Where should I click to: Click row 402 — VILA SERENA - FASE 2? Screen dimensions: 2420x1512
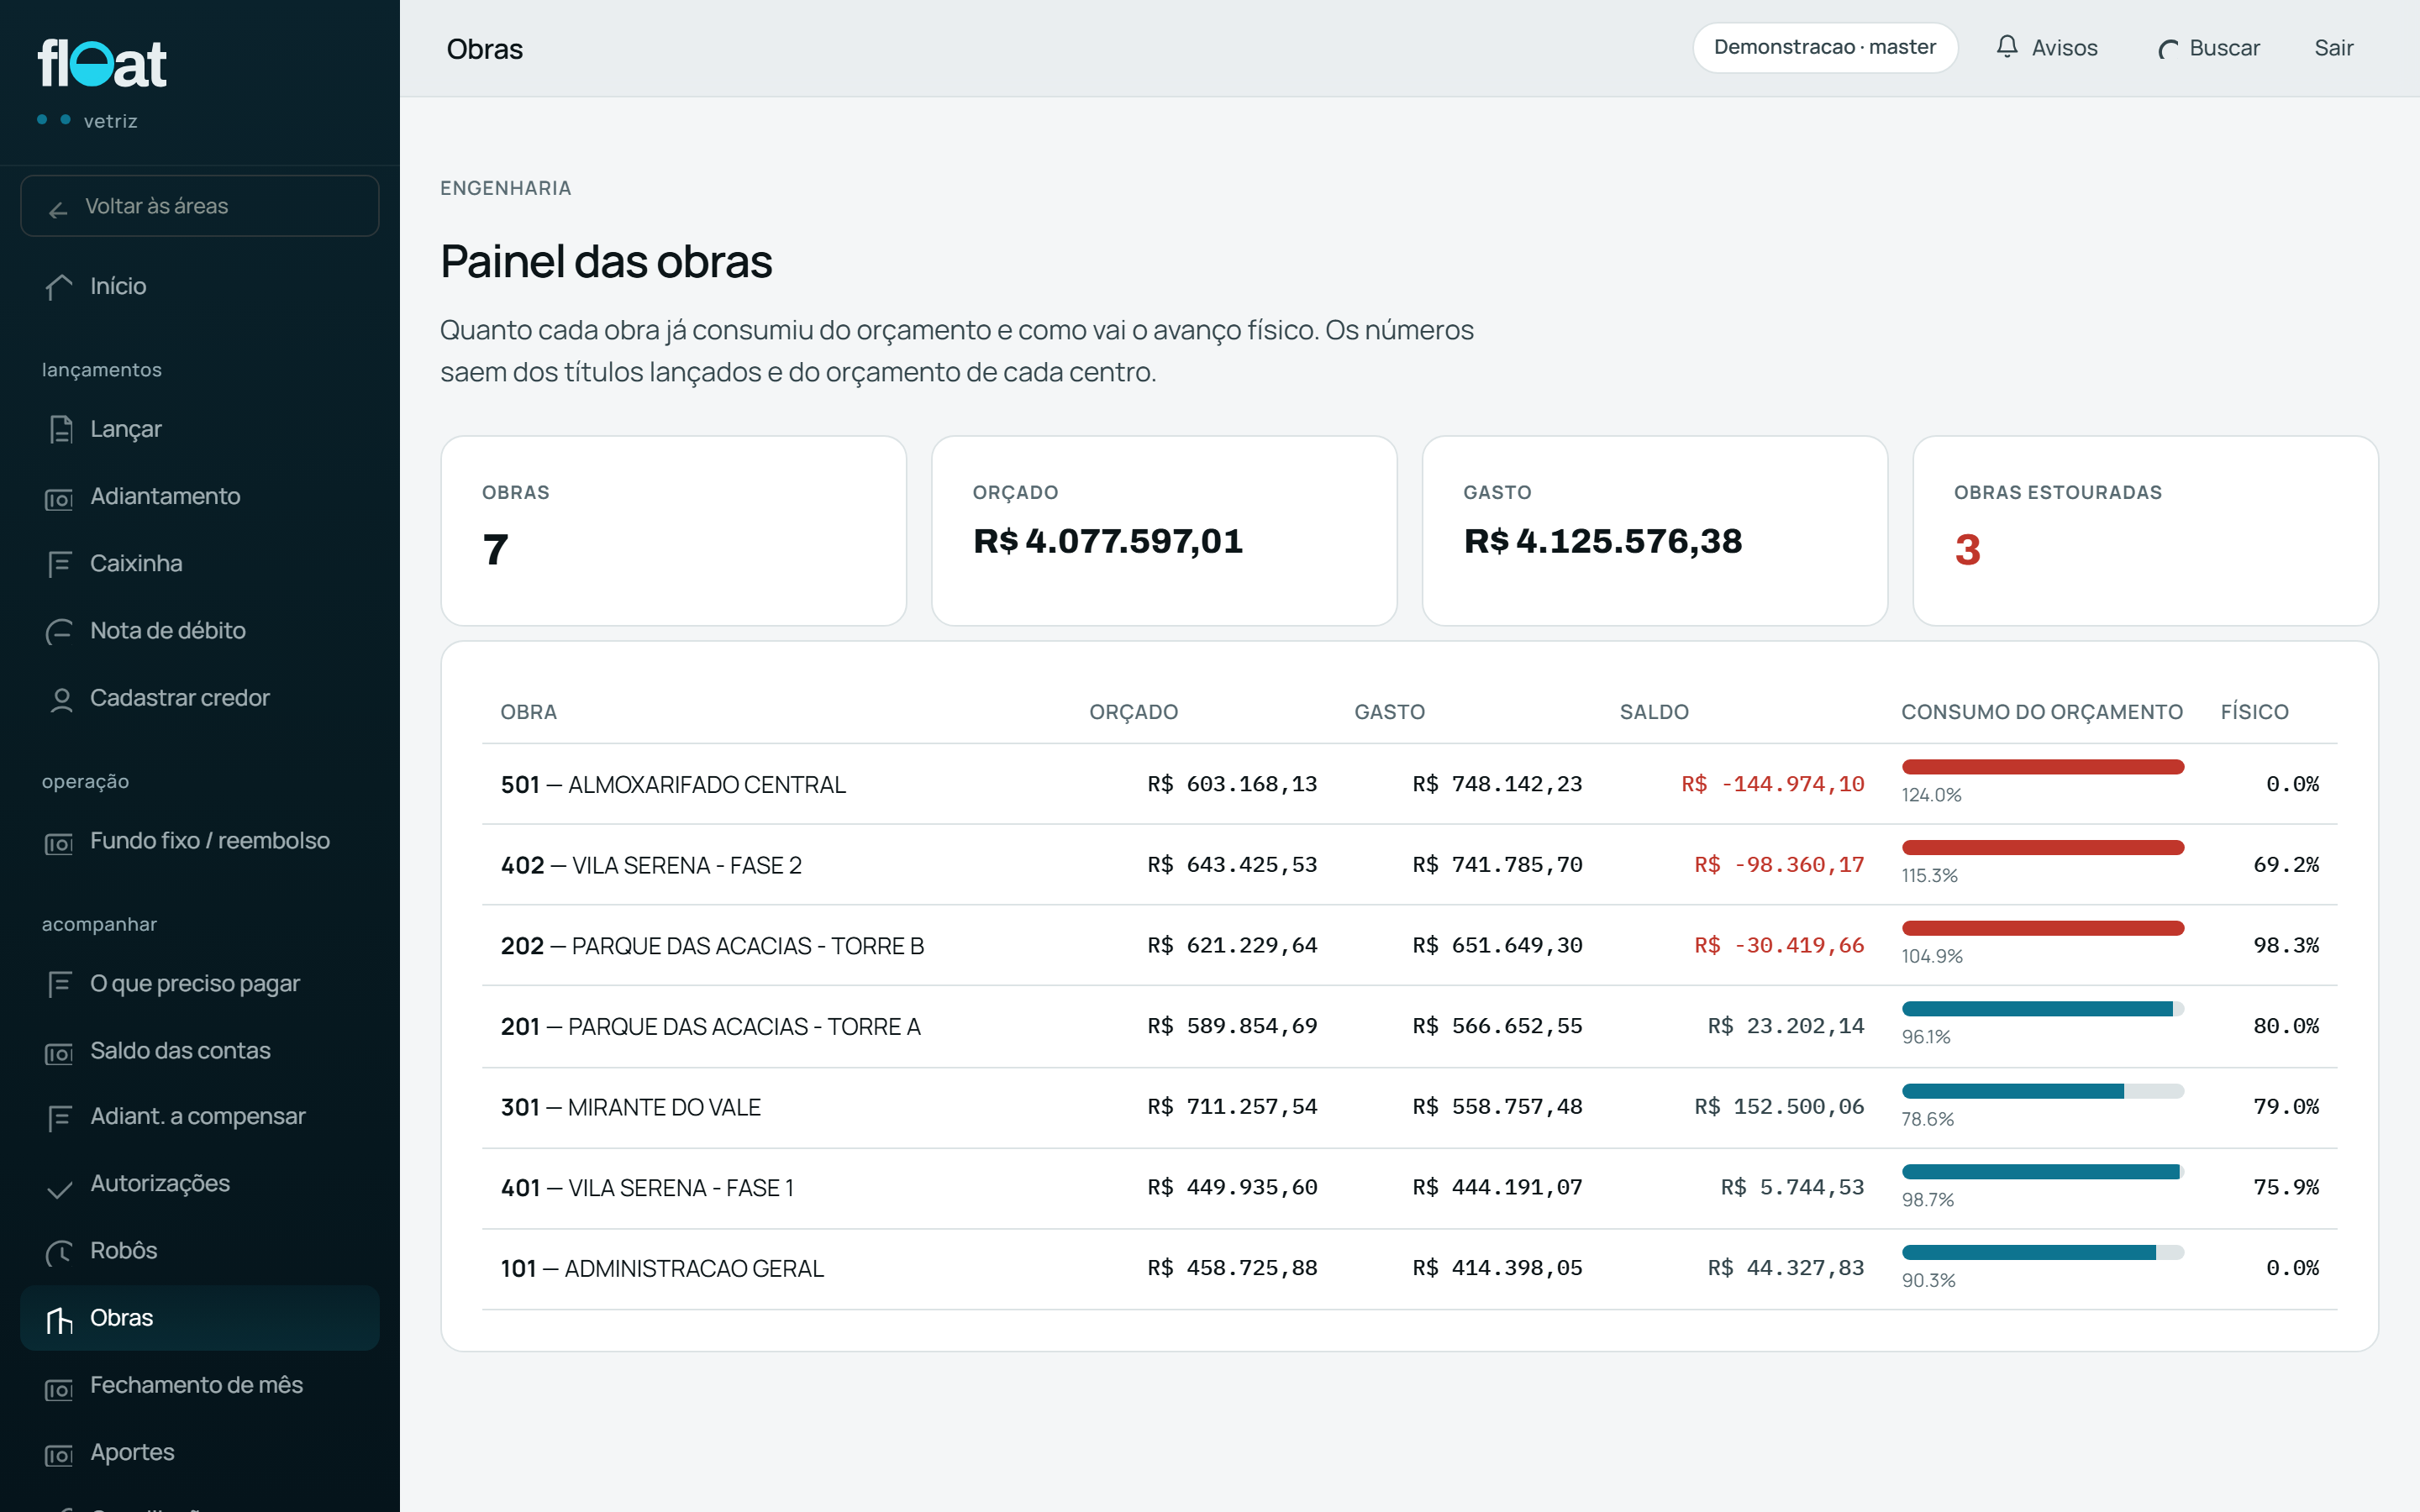tap(1409, 865)
